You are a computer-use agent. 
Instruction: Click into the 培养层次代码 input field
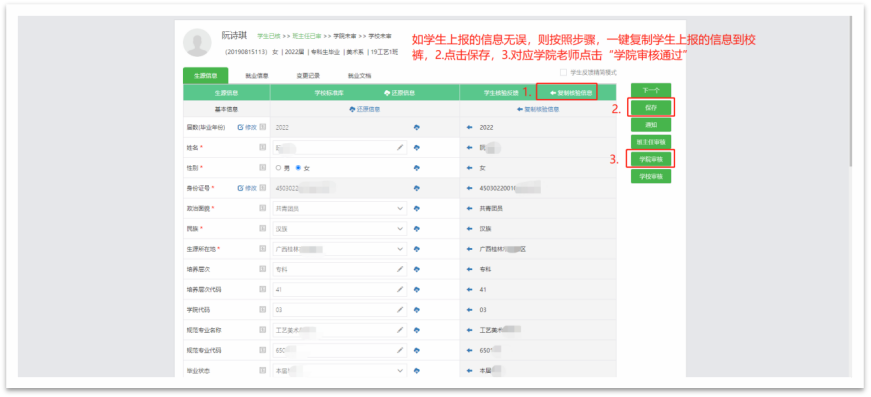340,289
